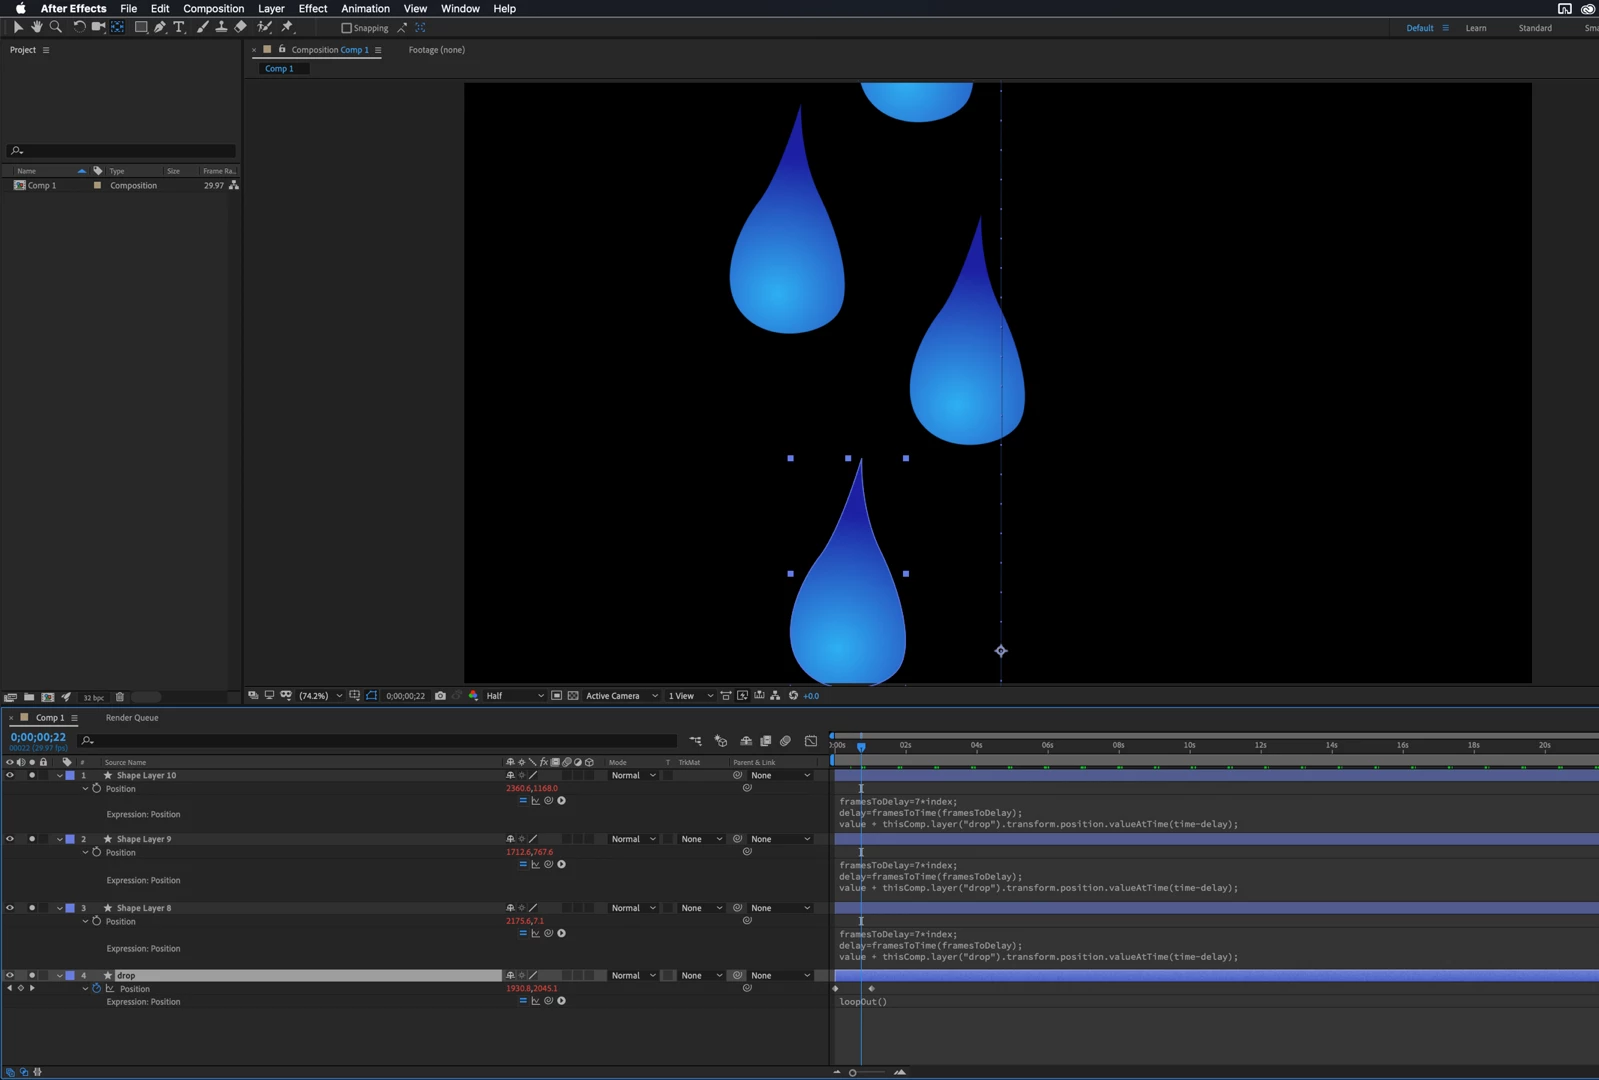Select the Pen tool in toolbar
1599x1080 pixels.
[x=160, y=27]
